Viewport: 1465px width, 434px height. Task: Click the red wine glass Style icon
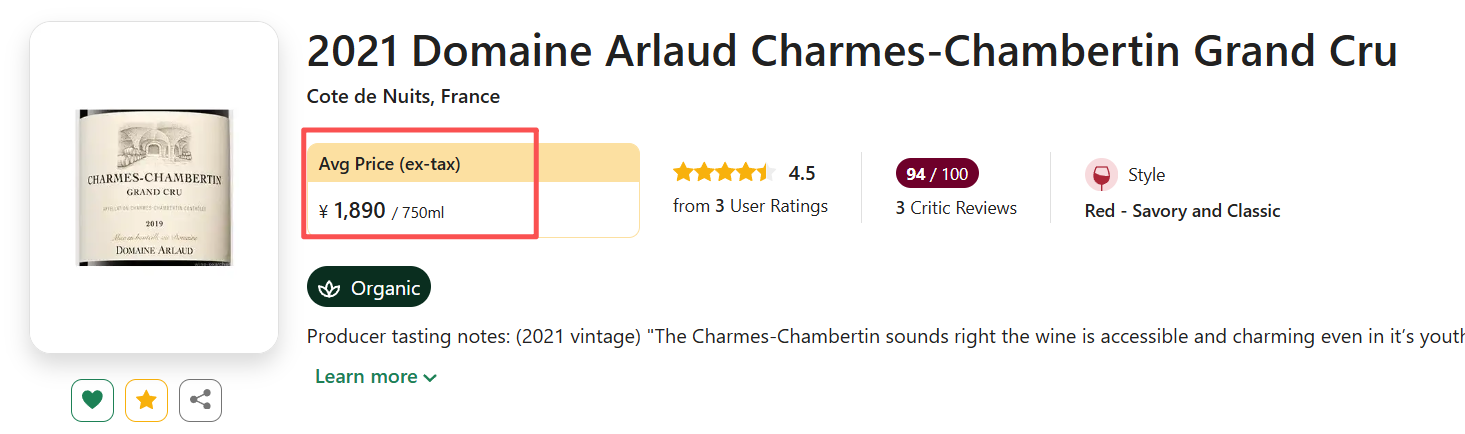tap(1101, 175)
